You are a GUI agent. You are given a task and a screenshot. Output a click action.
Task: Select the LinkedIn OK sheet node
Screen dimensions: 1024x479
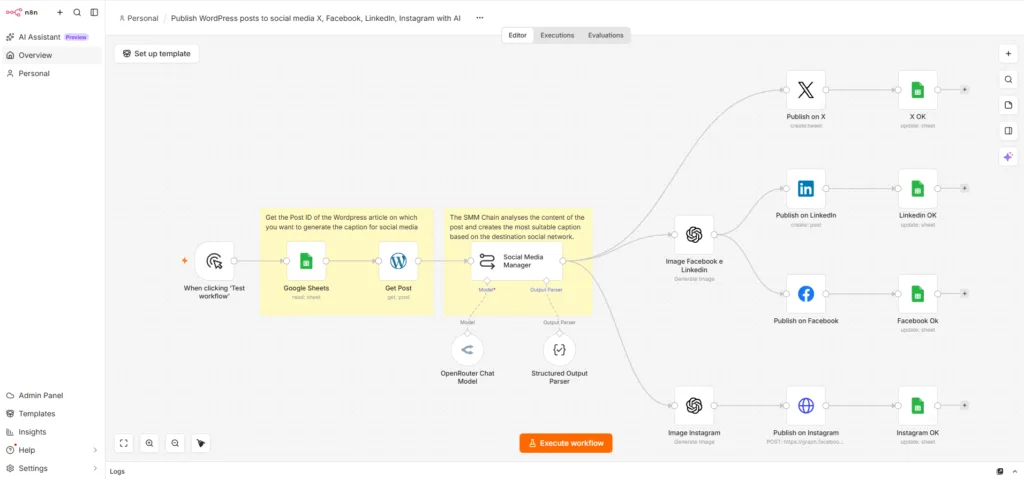click(x=918, y=189)
